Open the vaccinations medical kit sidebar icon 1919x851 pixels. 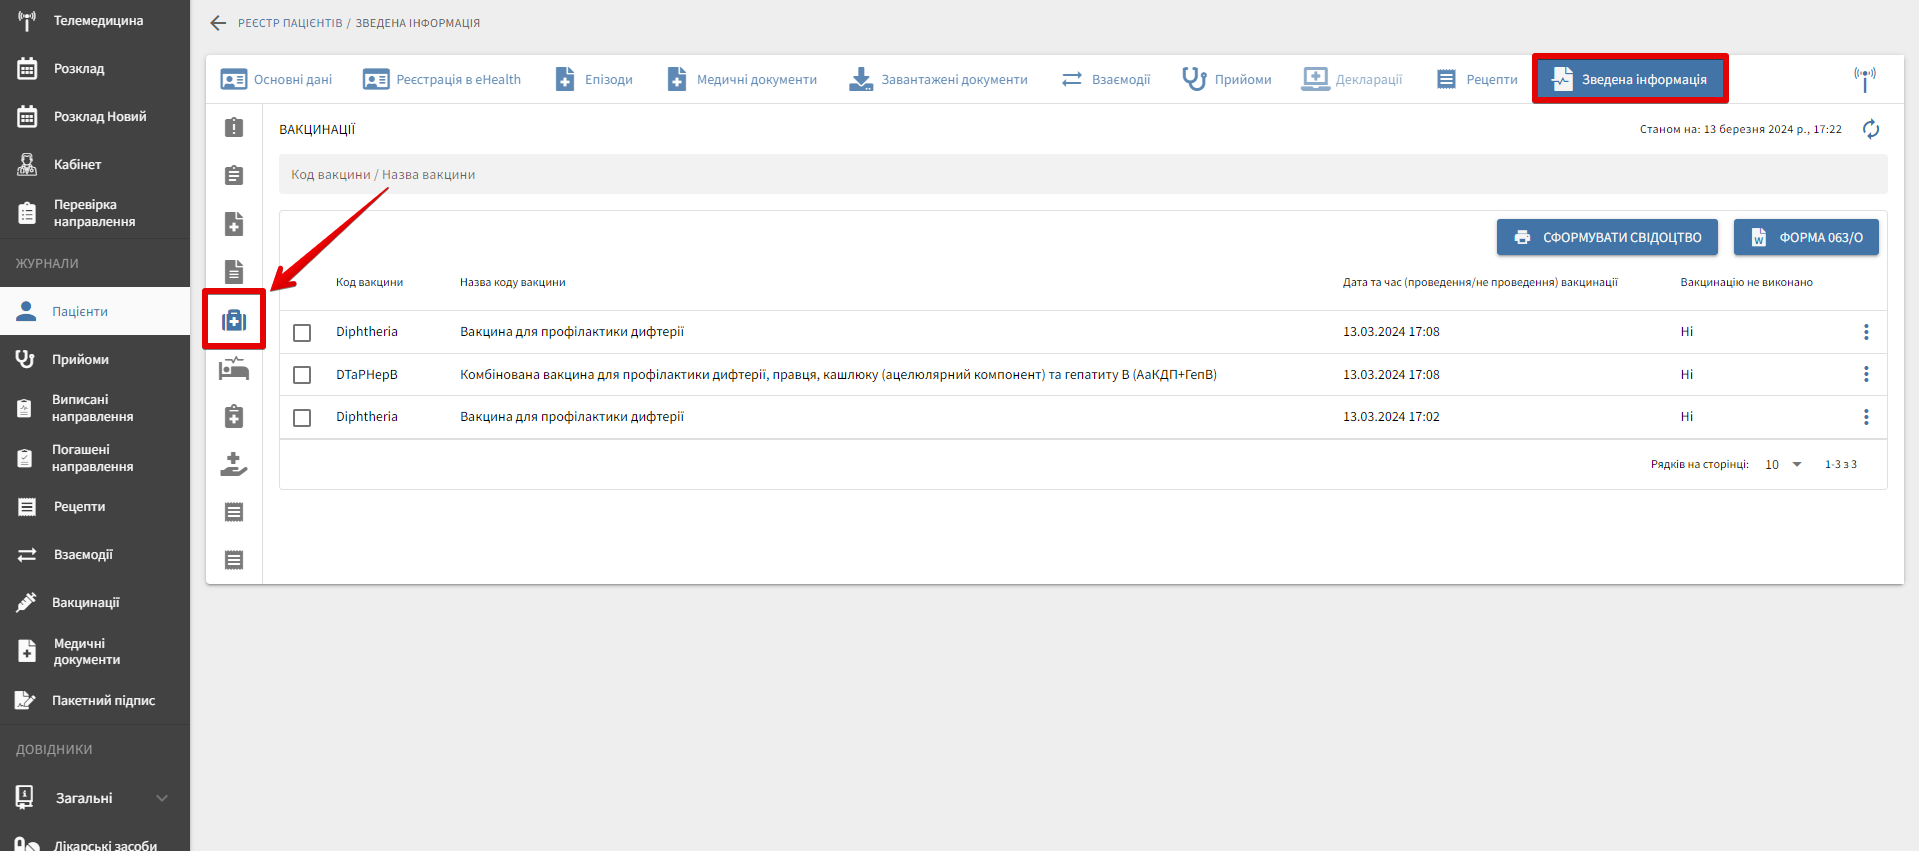pos(234,320)
